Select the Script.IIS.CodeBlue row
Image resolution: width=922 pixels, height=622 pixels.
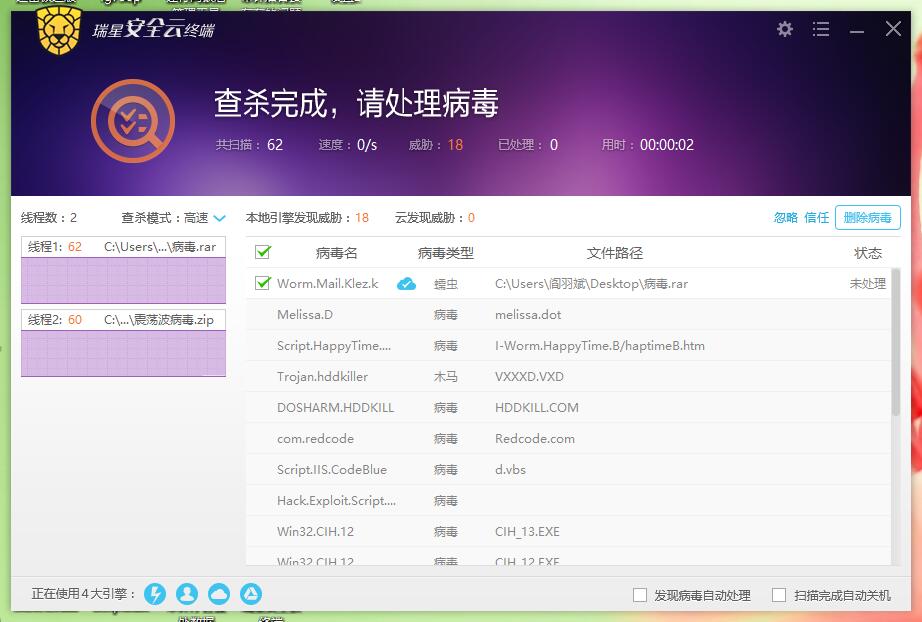(568, 470)
